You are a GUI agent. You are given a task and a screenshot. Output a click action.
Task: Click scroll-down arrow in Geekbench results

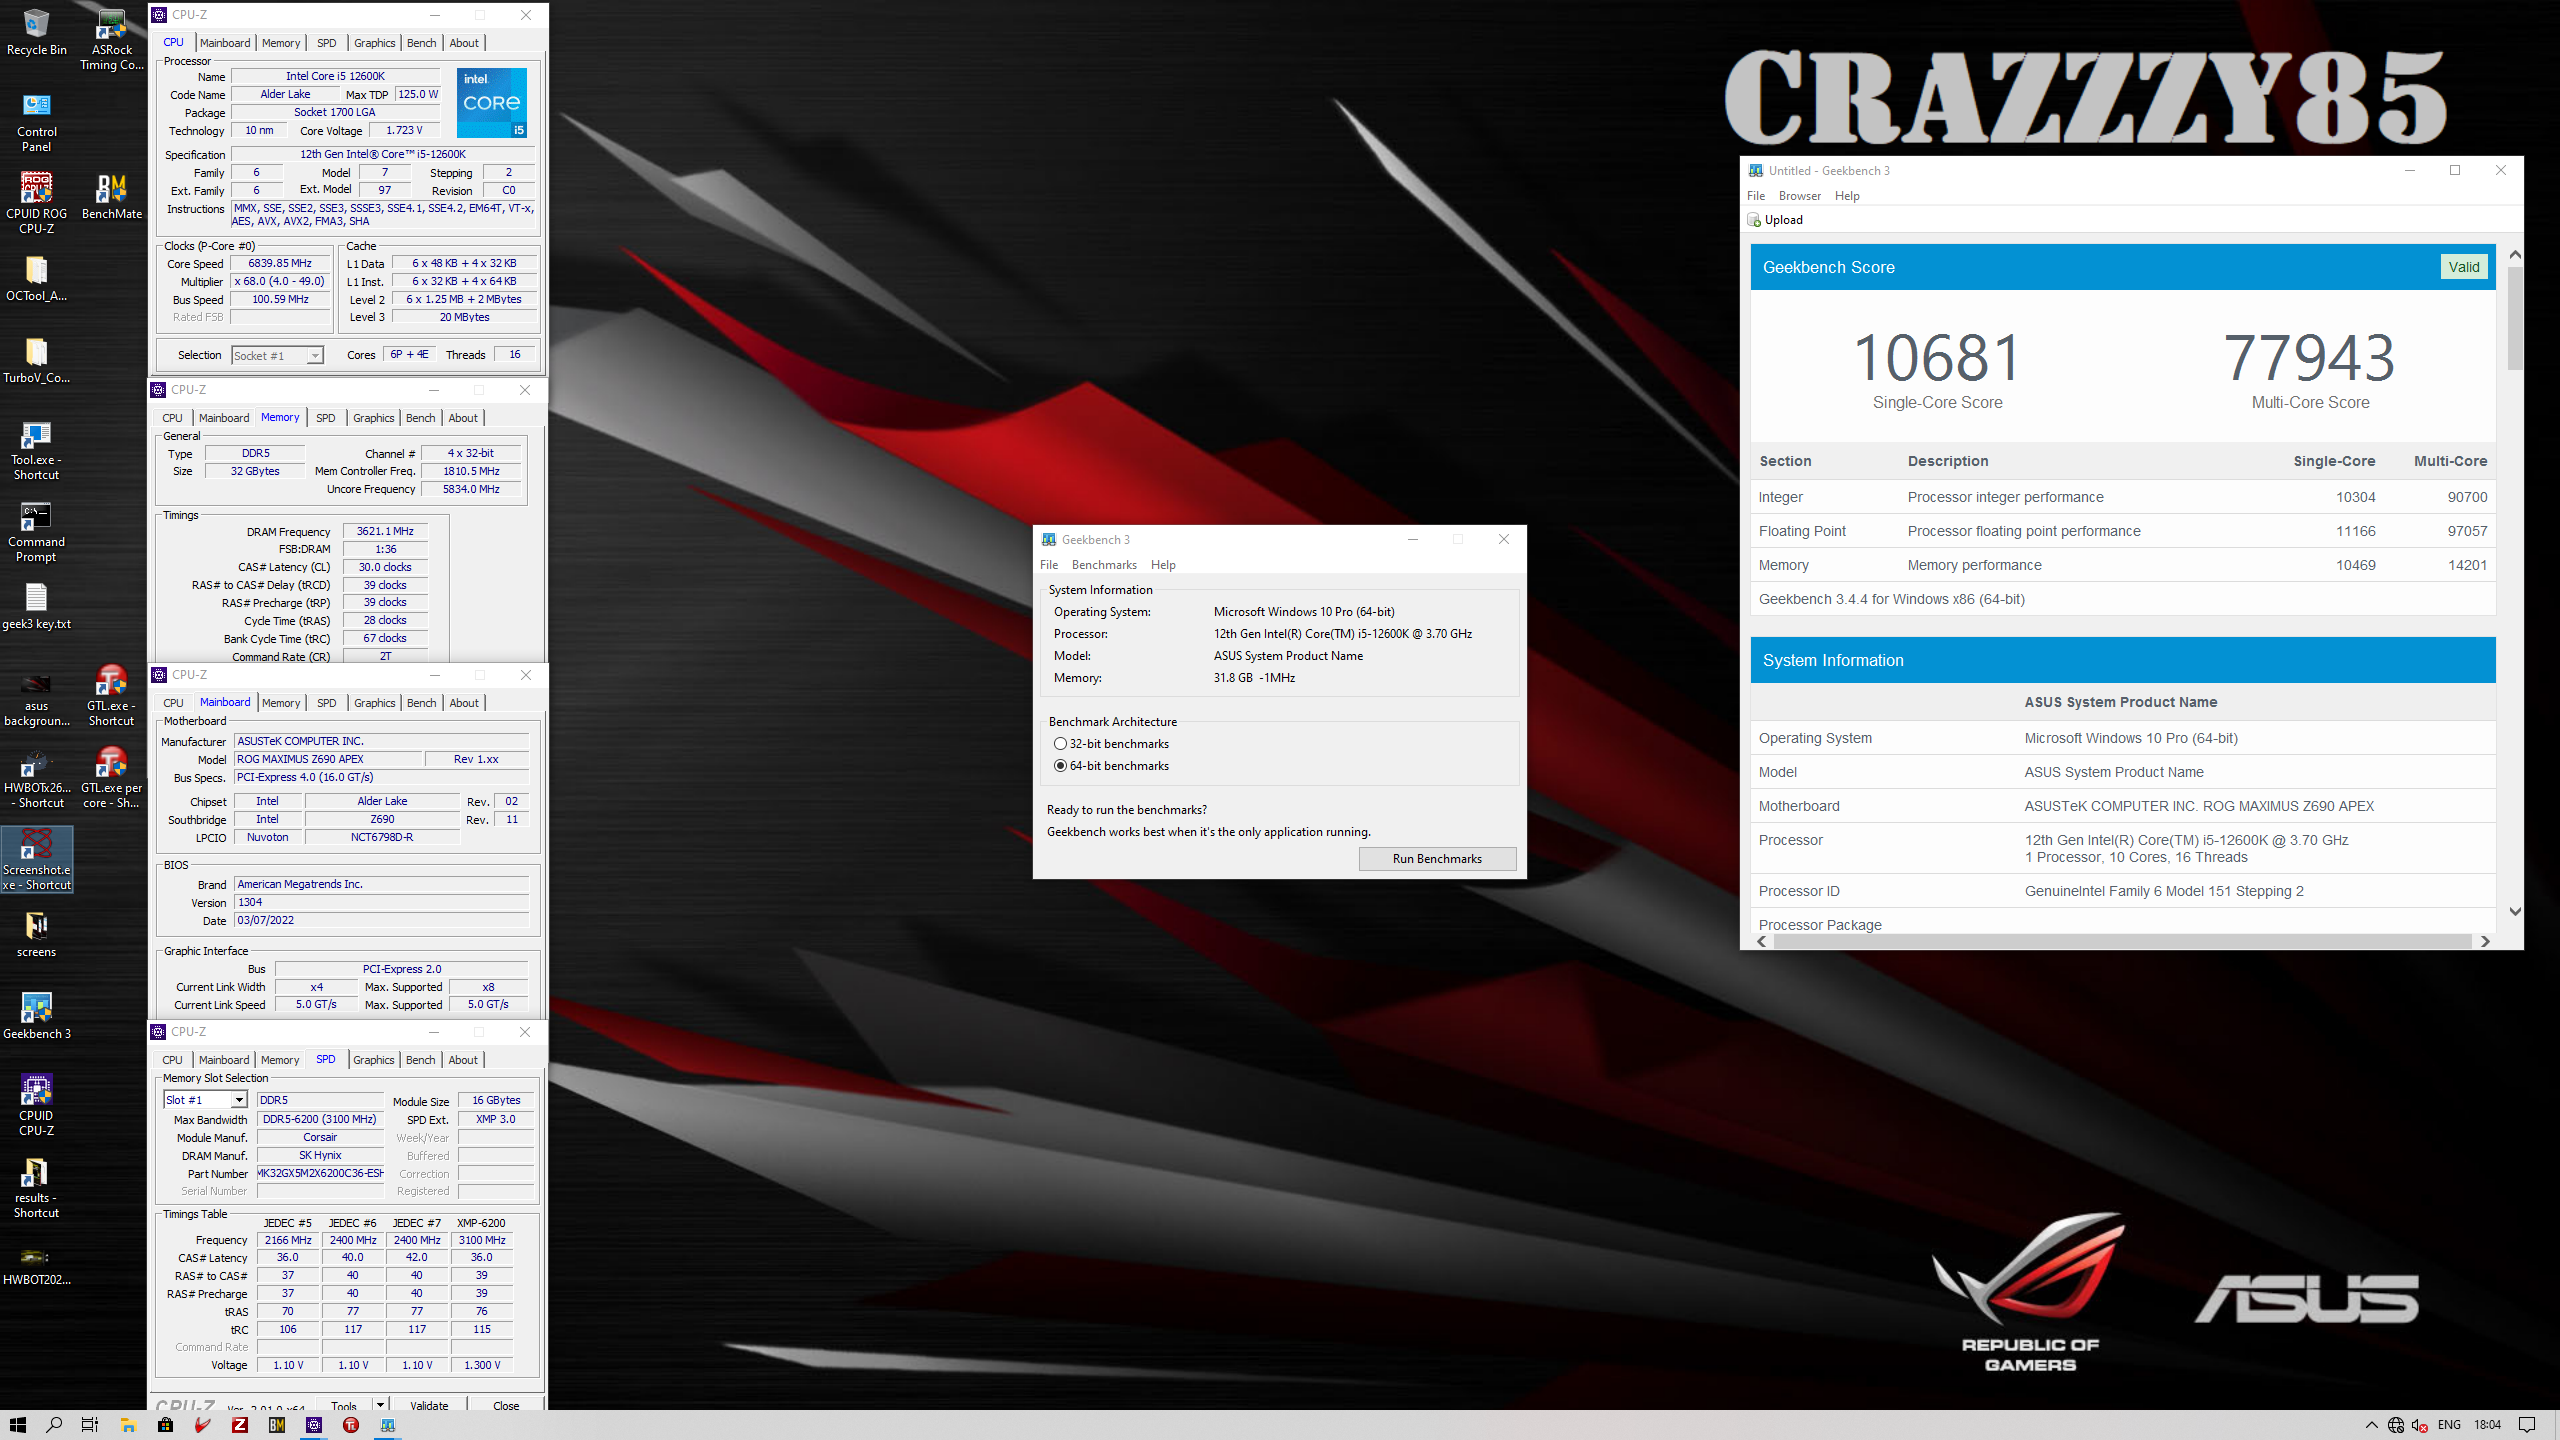[2515, 912]
